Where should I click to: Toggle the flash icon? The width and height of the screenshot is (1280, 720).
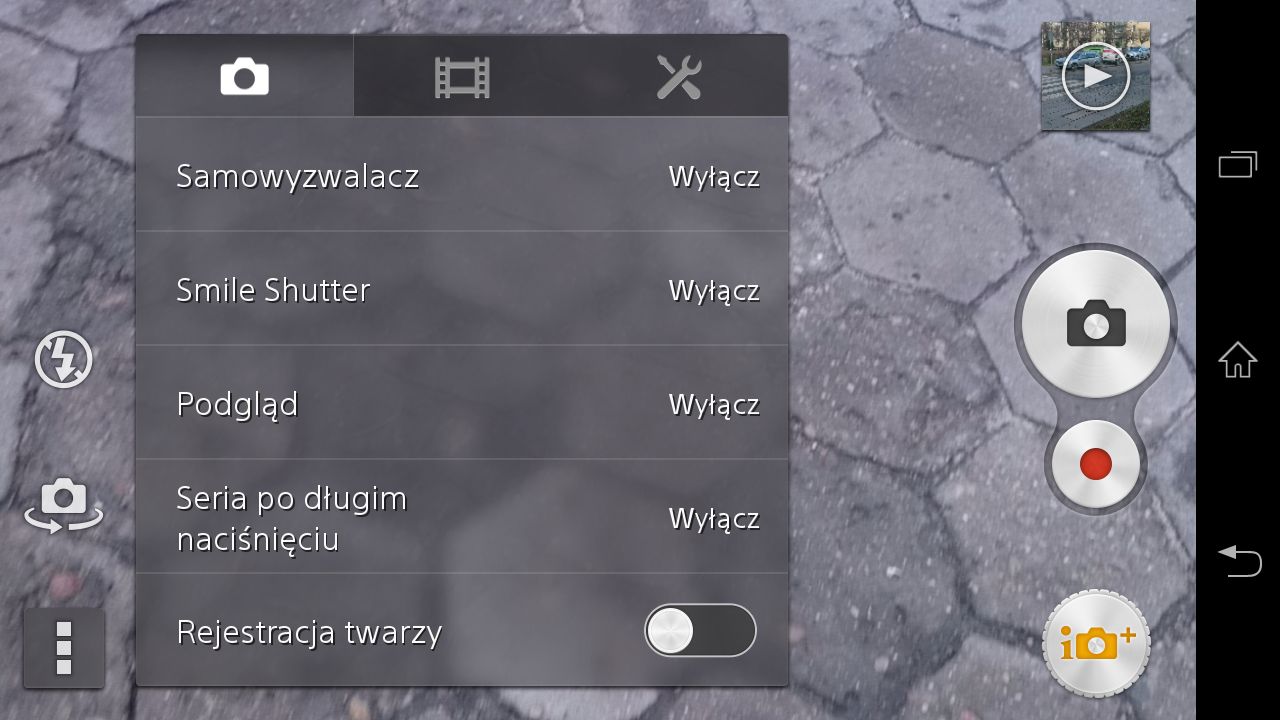click(64, 360)
